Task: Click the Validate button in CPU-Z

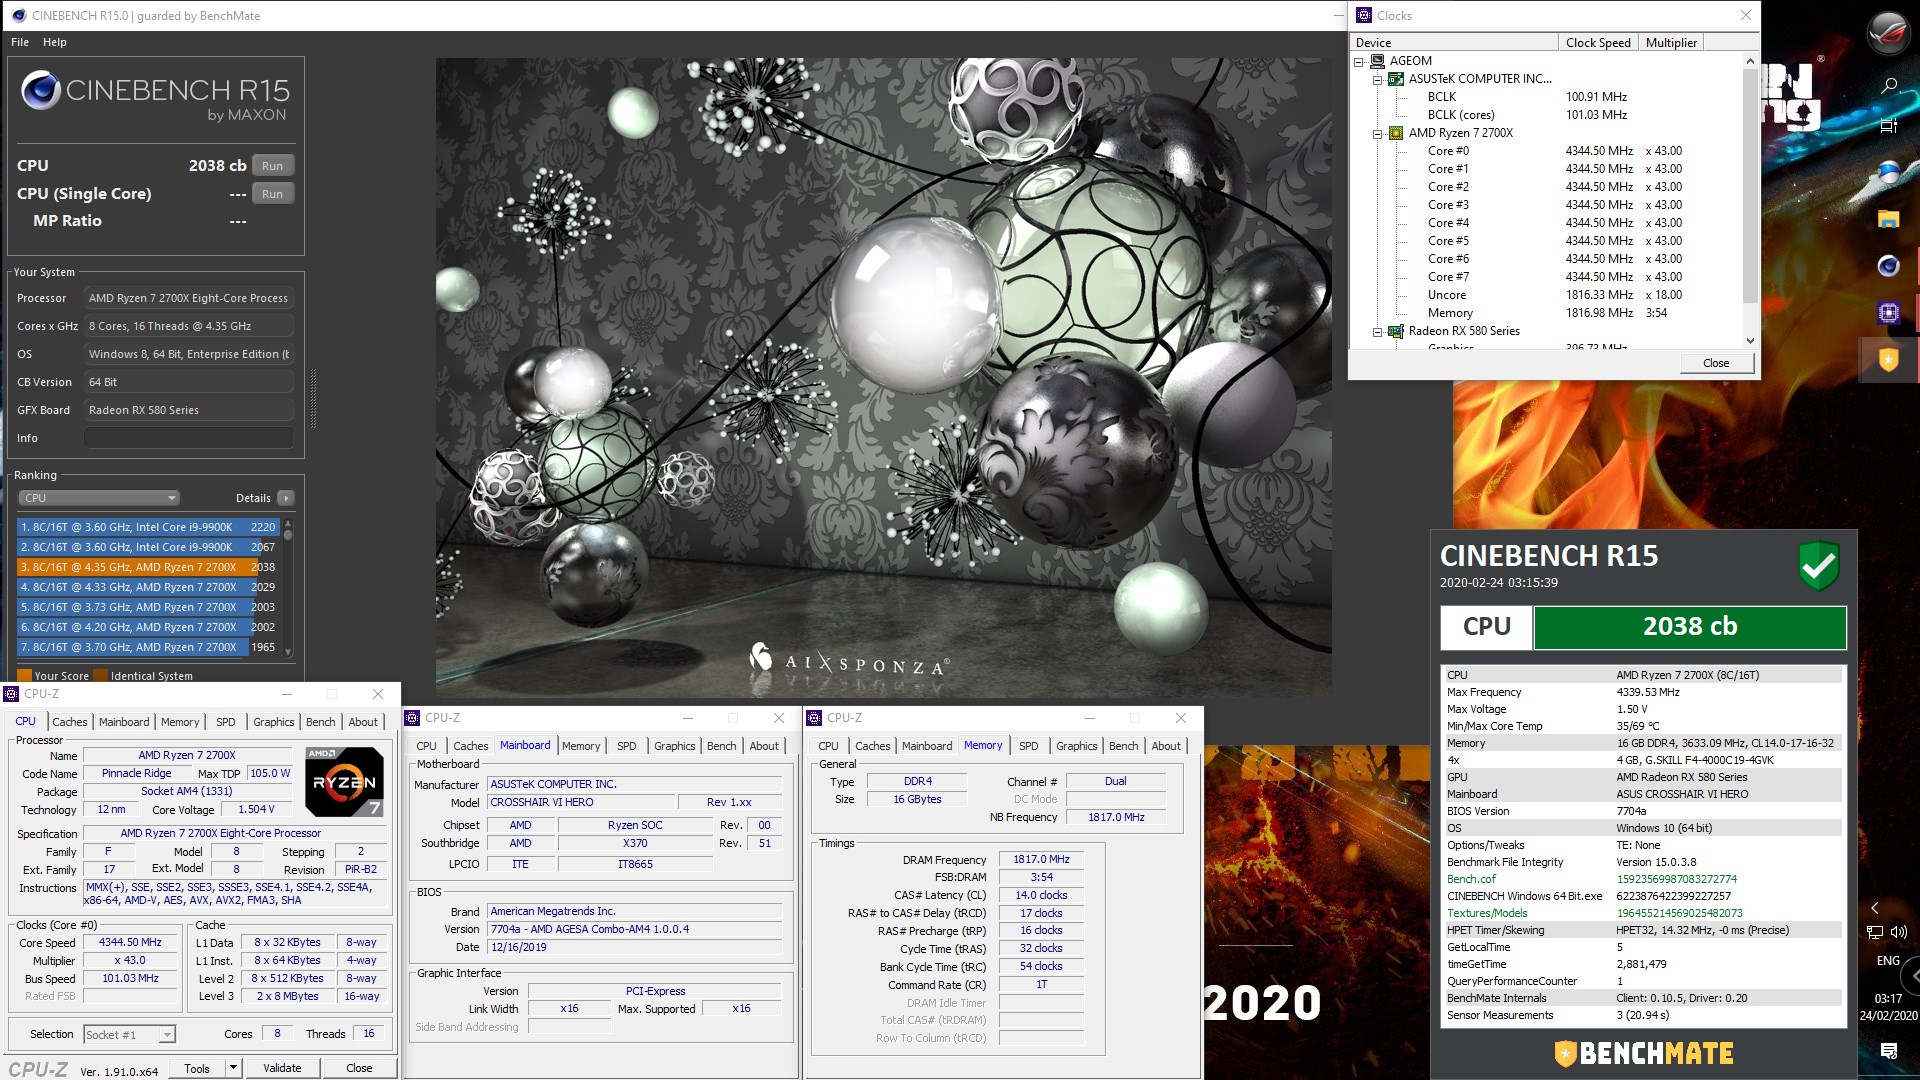Action: click(x=282, y=1068)
